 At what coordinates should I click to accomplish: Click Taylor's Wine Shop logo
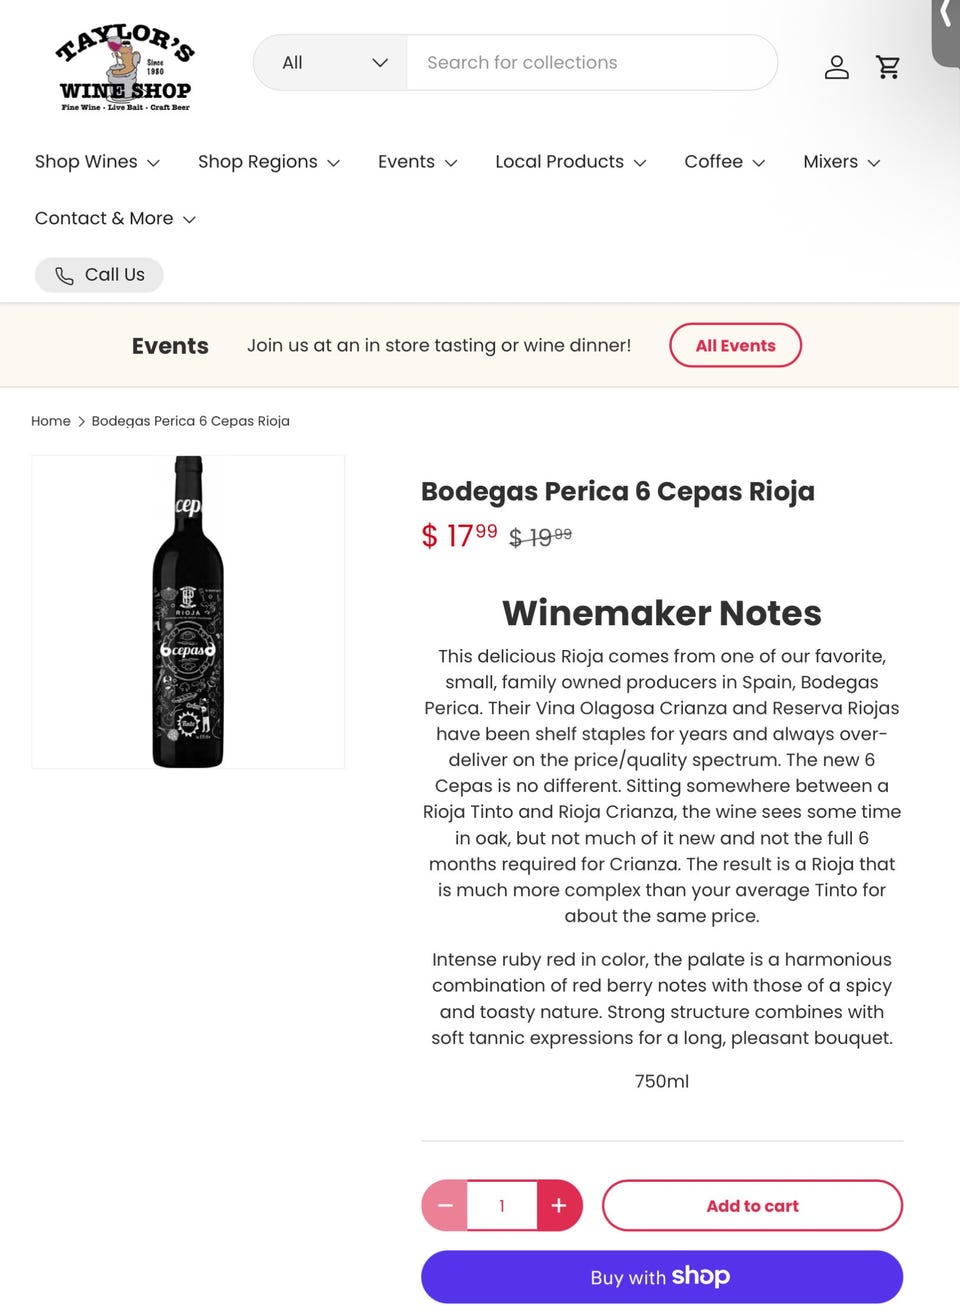point(125,68)
